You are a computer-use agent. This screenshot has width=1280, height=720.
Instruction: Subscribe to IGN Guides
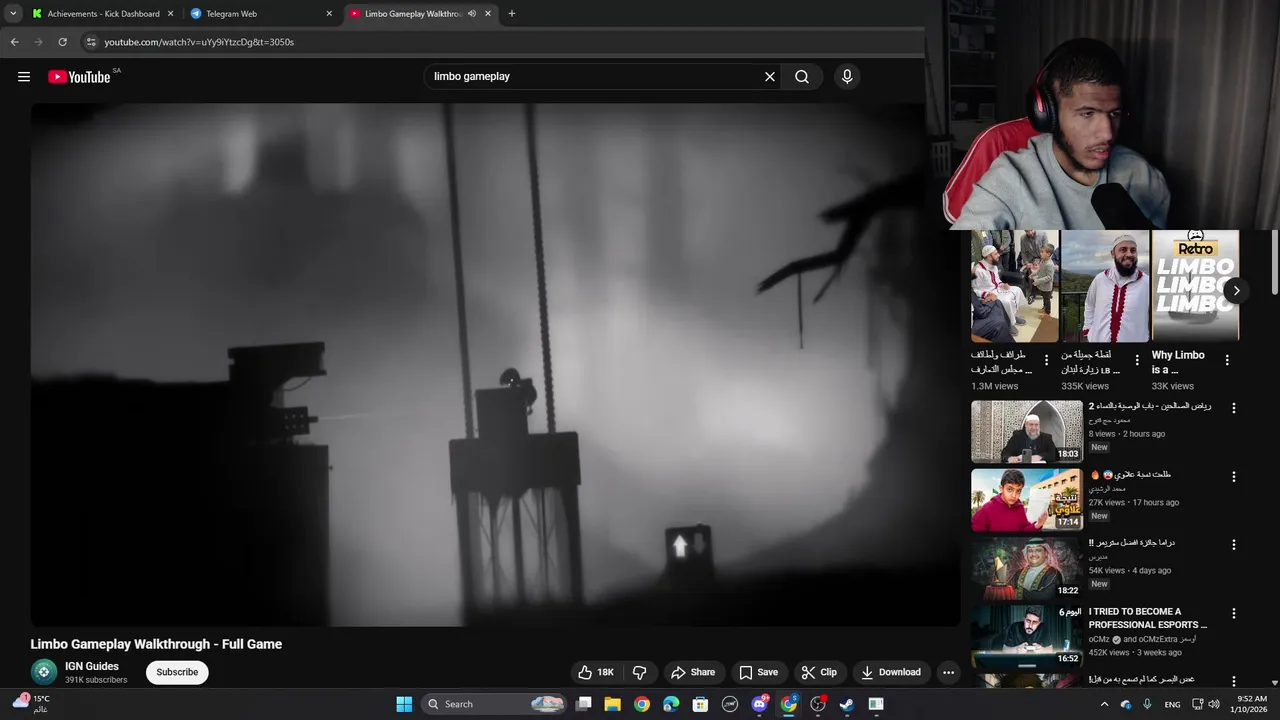click(177, 672)
